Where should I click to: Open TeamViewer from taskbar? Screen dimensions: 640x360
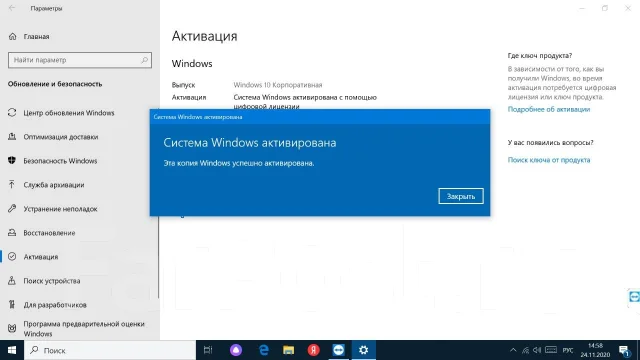(x=338, y=350)
